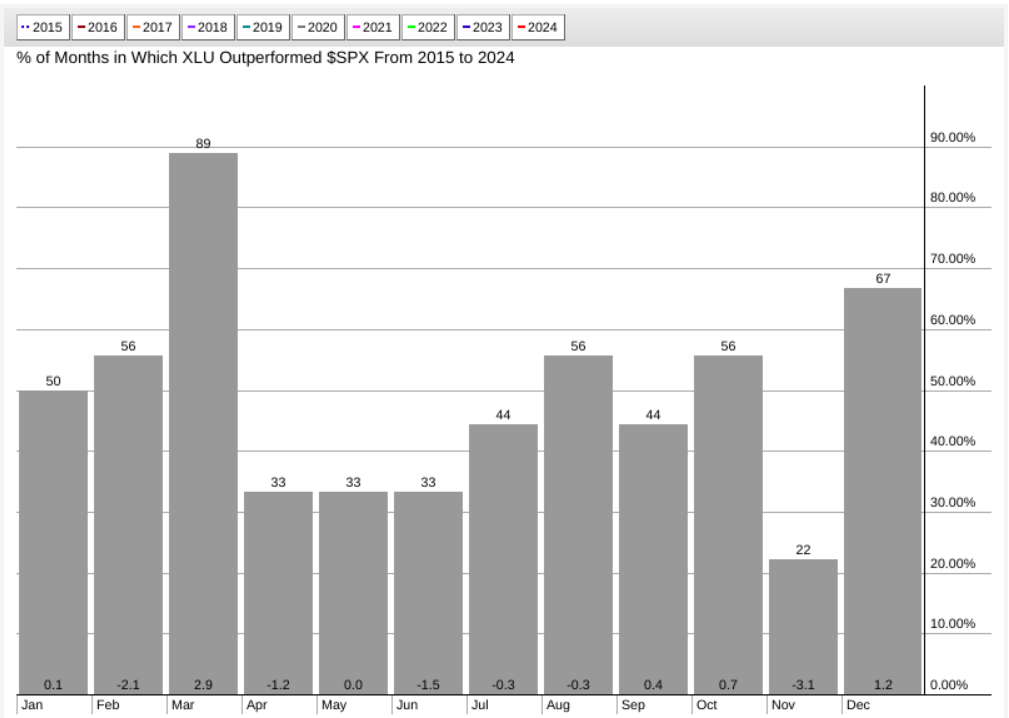Toggle the 2020 year series button
This screenshot has width=1009, height=718.
pyautogui.click(x=318, y=28)
